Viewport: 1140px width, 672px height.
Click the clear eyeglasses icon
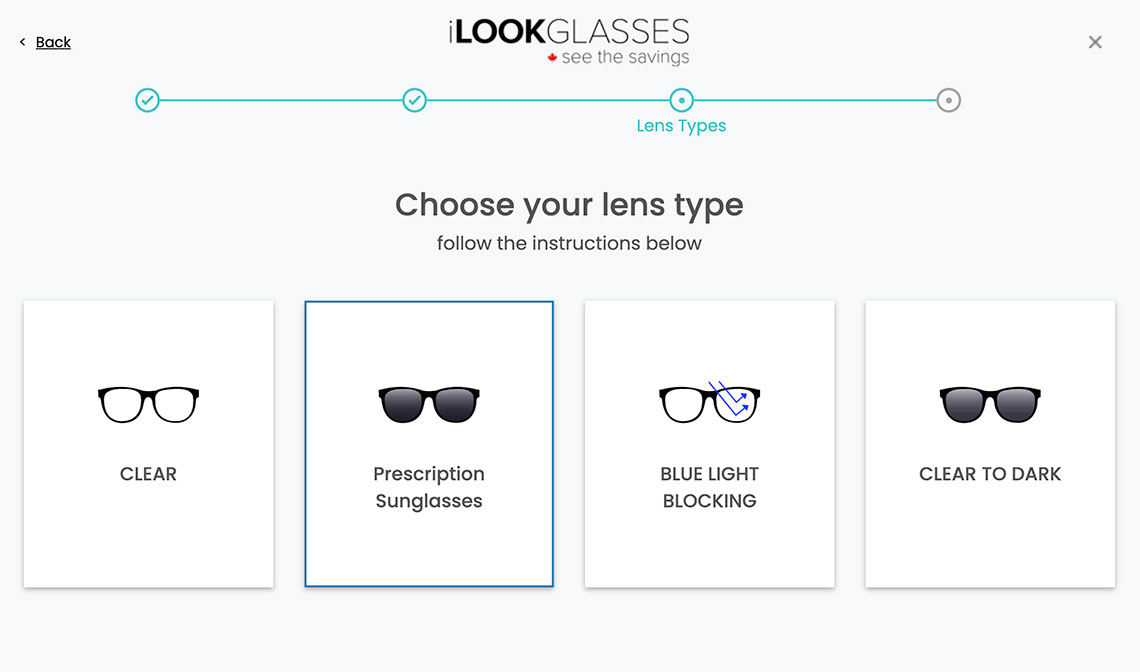(148, 404)
